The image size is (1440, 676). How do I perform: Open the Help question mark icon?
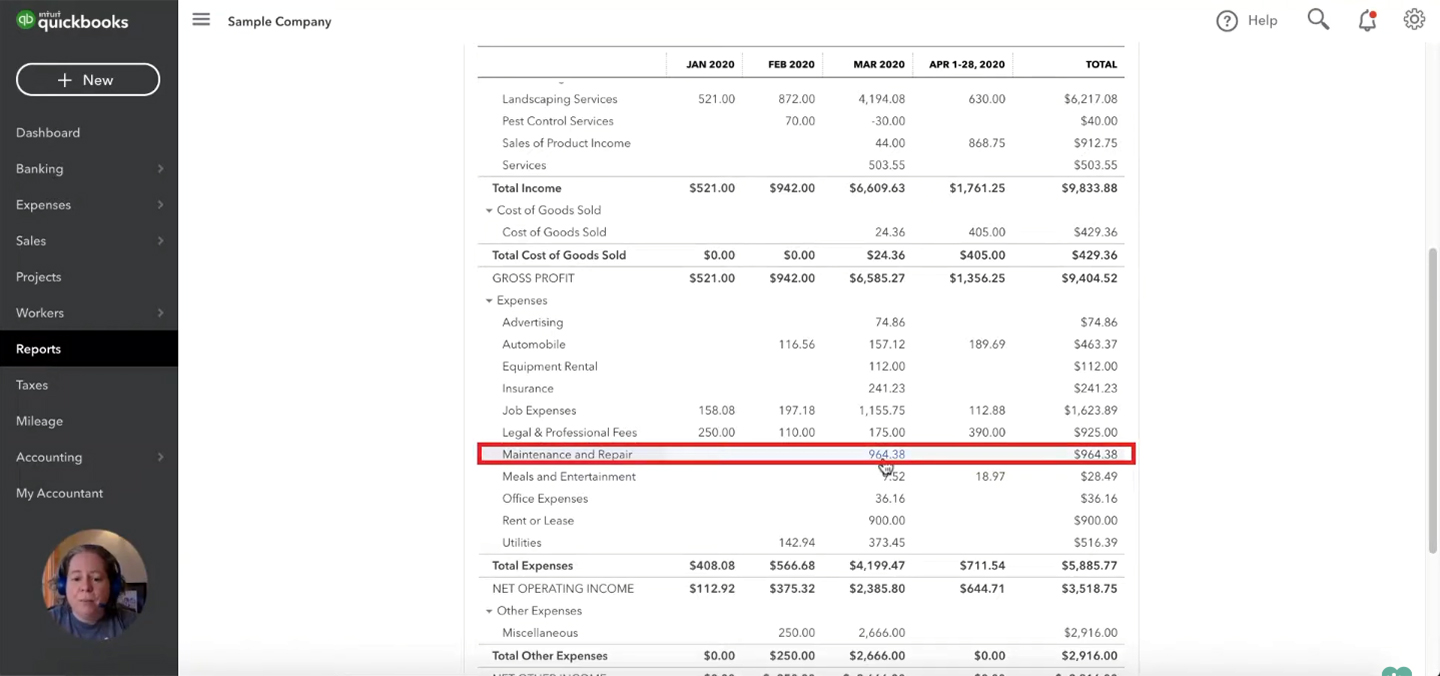[x=1227, y=21]
